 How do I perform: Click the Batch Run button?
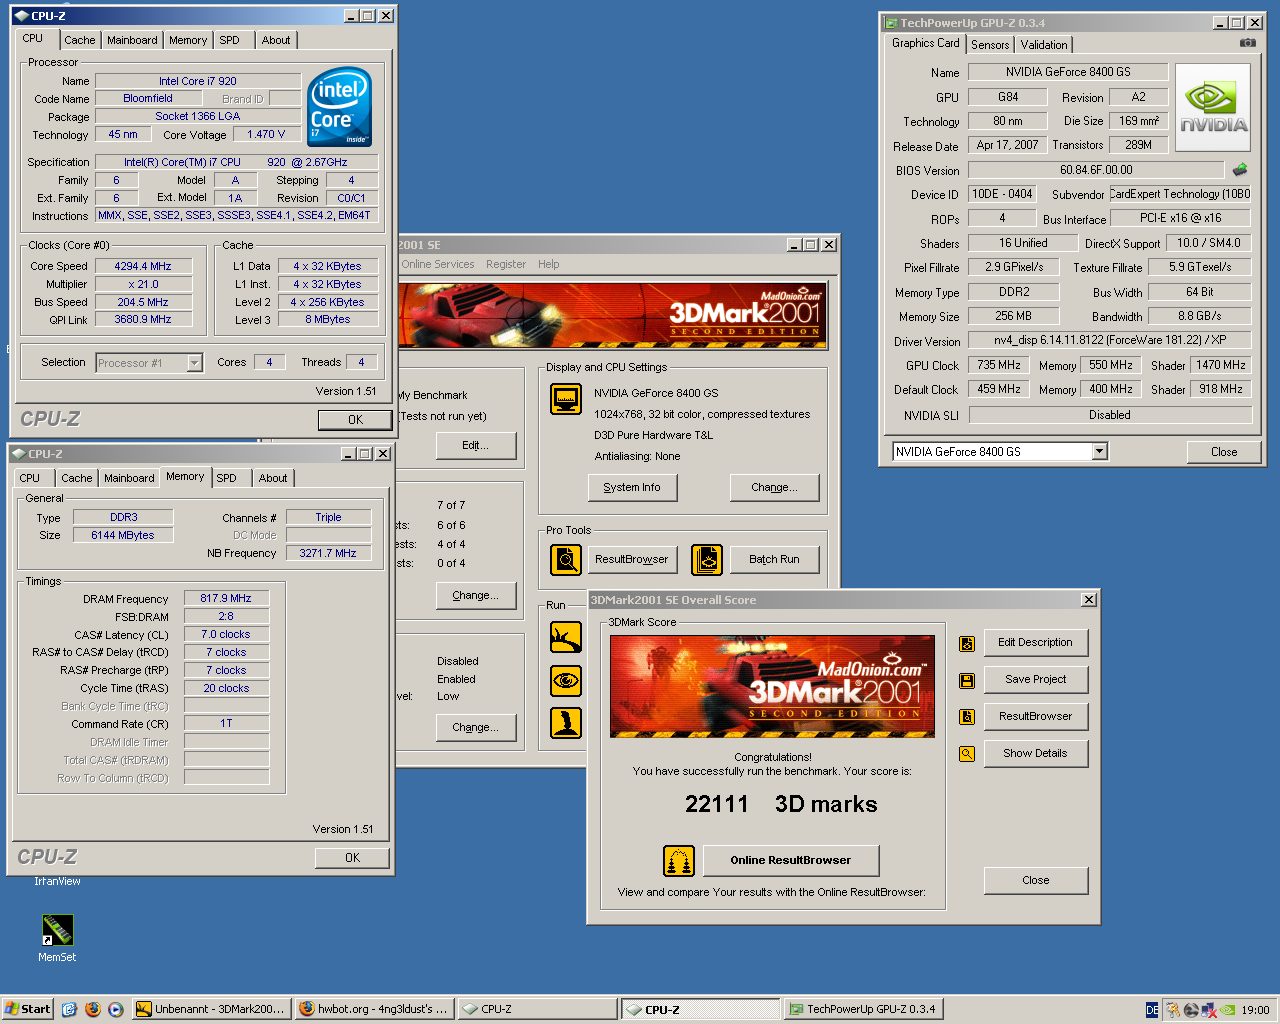[x=775, y=559]
